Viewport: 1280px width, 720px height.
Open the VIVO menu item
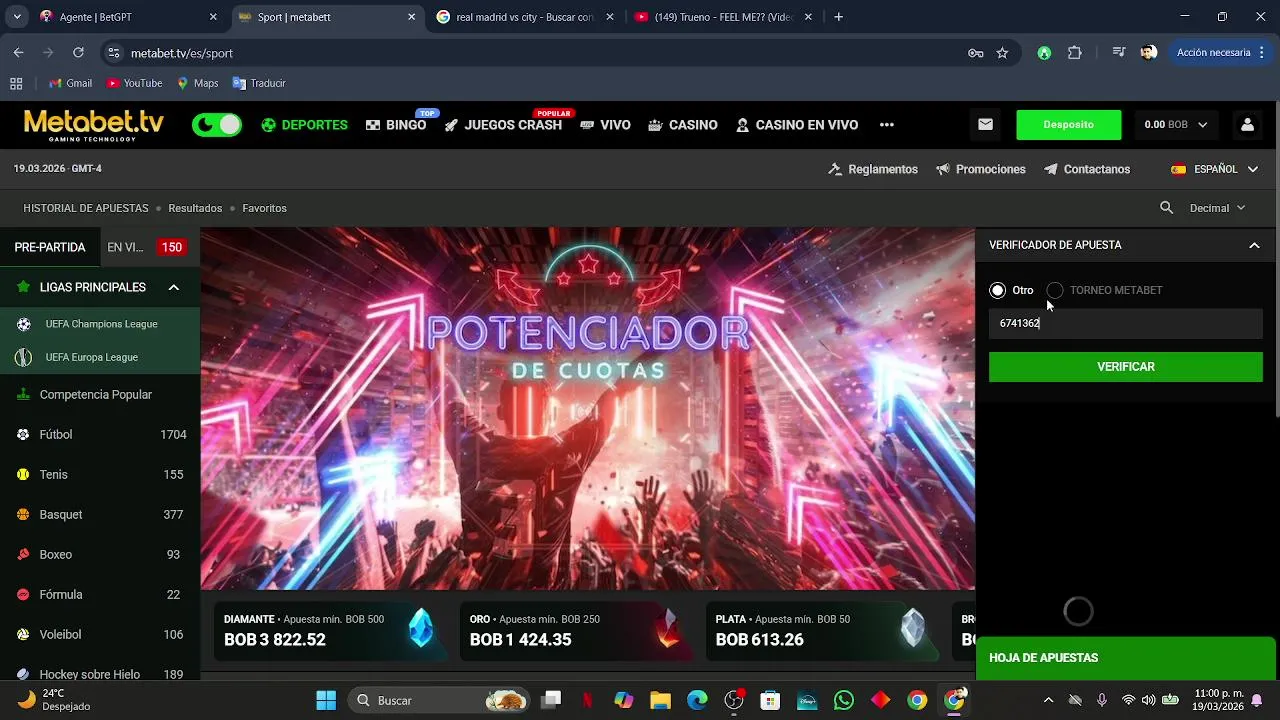point(605,125)
